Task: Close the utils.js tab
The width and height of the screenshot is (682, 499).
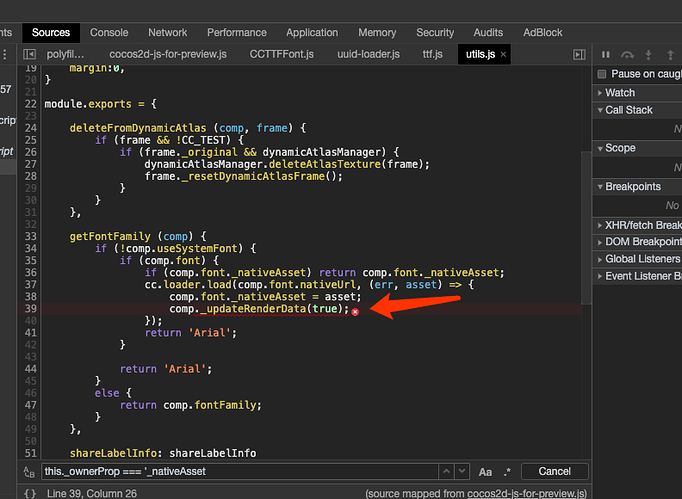Action: [503, 54]
